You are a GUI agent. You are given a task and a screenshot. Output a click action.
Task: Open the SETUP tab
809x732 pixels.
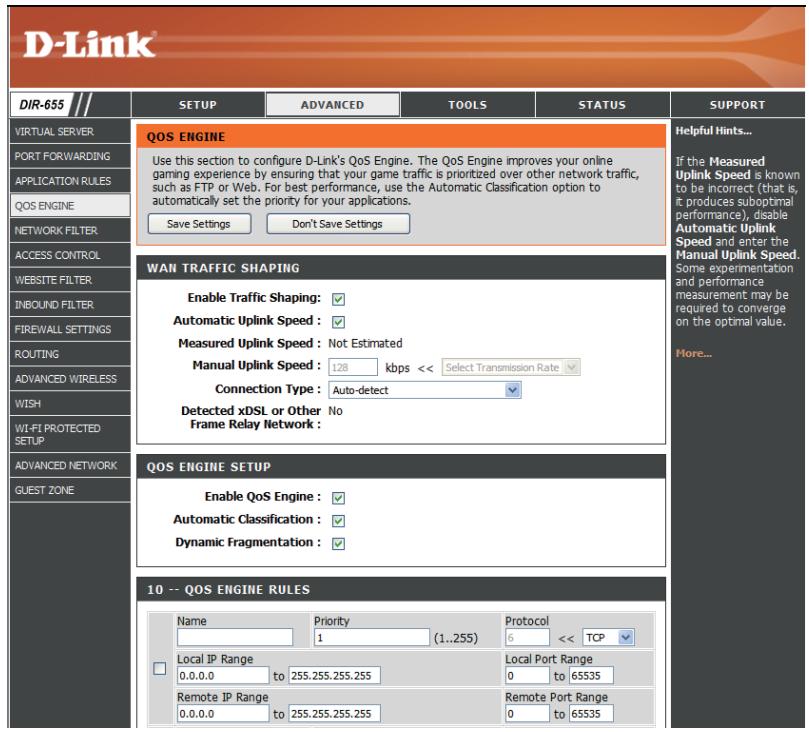tap(198, 105)
